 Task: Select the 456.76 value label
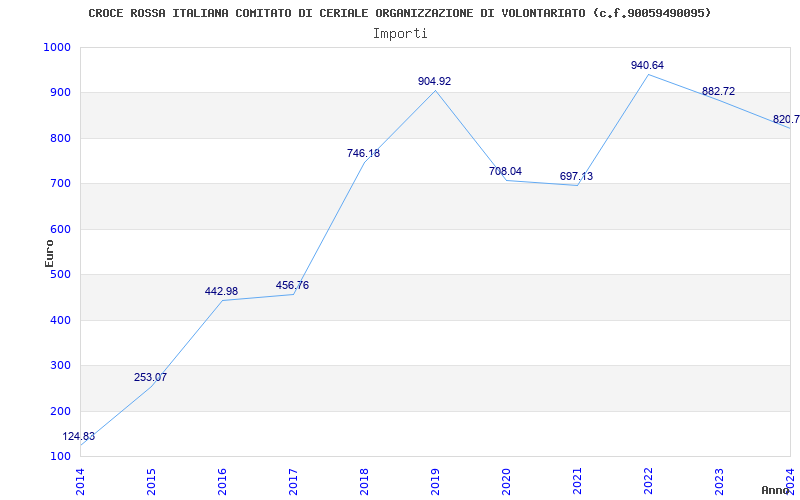pos(292,285)
